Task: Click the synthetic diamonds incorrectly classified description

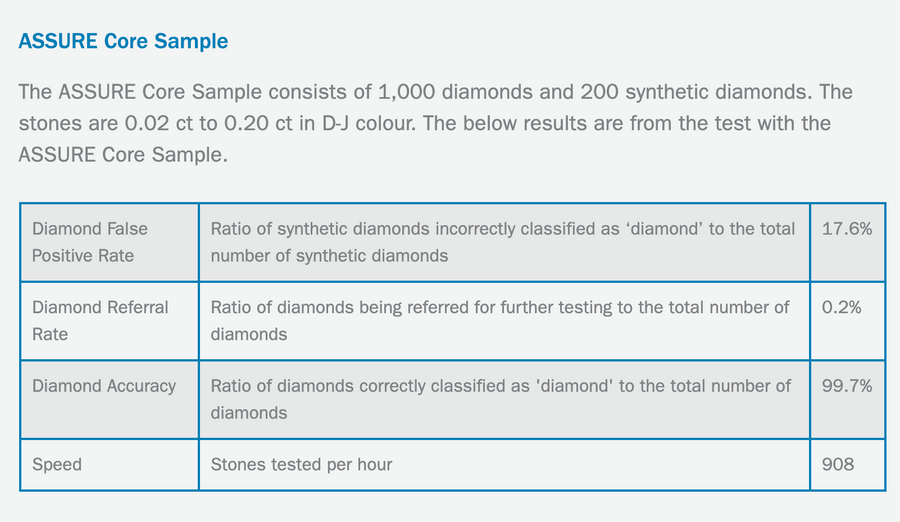Action: click(x=503, y=242)
